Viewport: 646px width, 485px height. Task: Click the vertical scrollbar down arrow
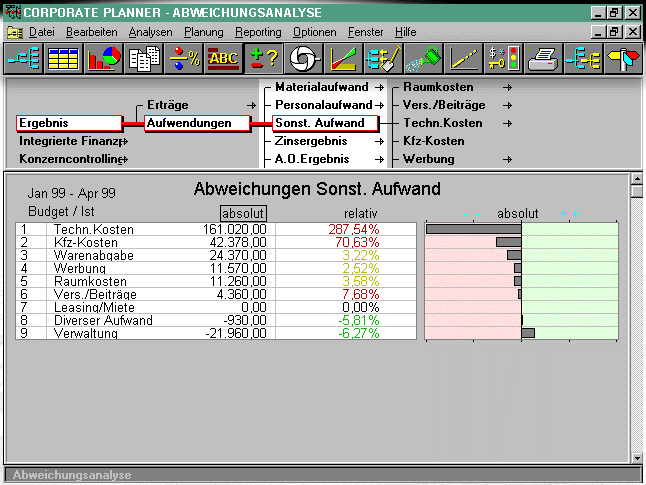(637, 458)
